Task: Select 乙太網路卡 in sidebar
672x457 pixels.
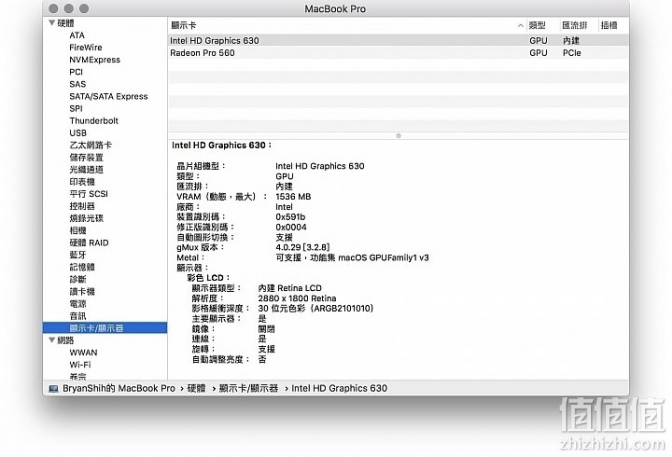Action: click(90, 145)
